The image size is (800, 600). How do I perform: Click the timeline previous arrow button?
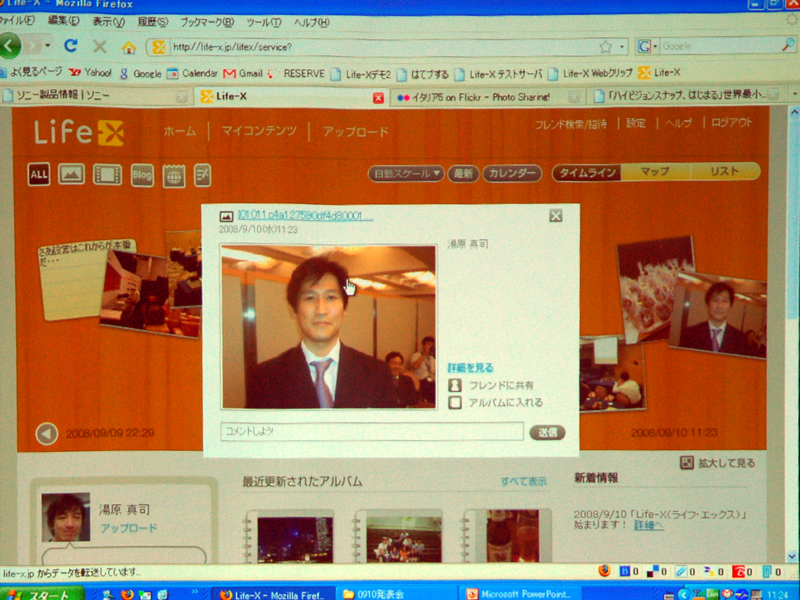46,433
